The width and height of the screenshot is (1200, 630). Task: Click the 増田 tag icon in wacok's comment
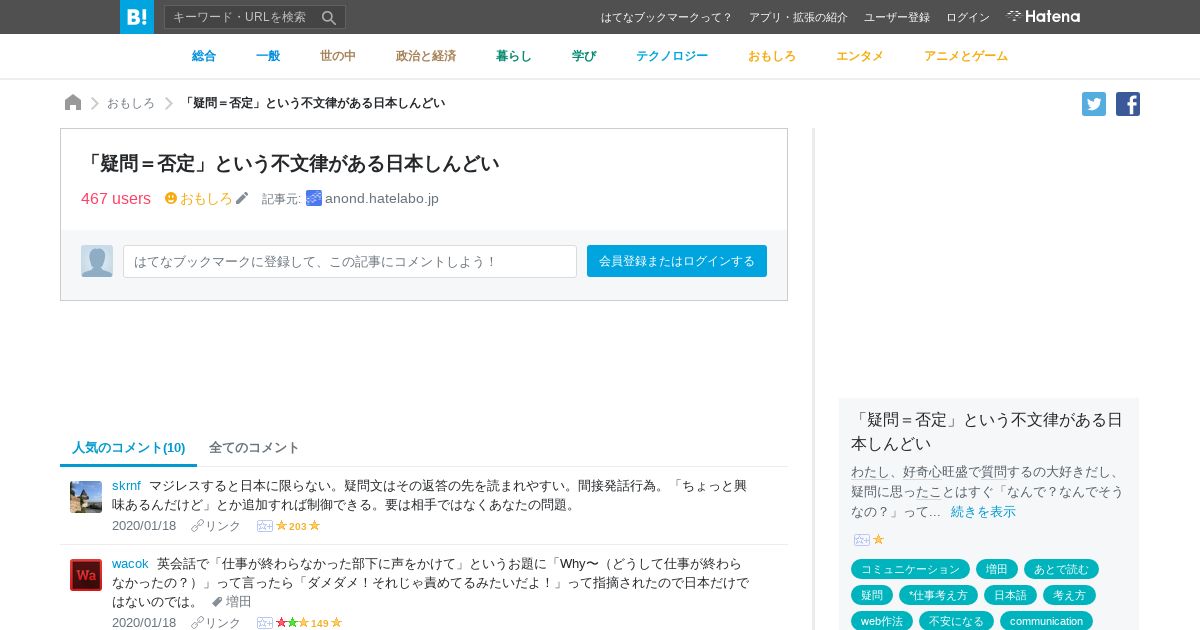pyautogui.click(x=217, y=602)
